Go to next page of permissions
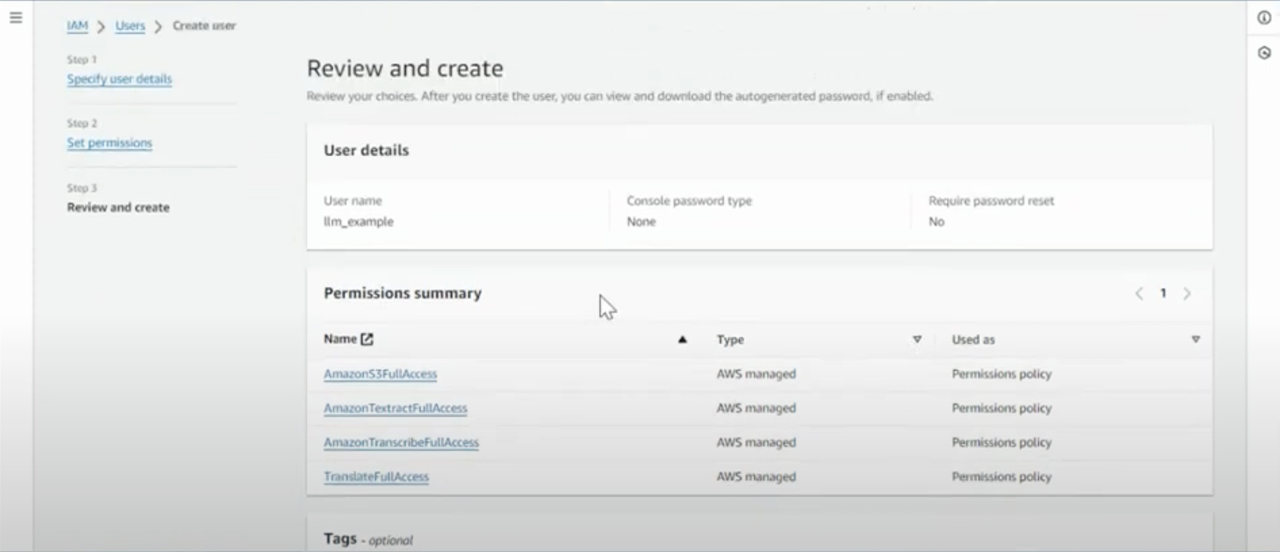This screenshot has width=1280, height=552. (x=1187, y=294)
